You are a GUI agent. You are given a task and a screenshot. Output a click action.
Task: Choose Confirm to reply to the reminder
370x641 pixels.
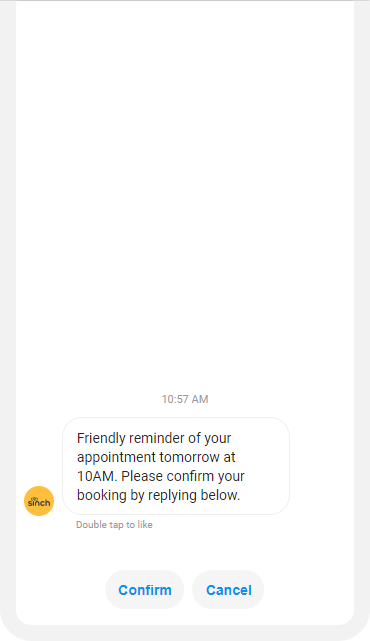click(x=145, y=589)
